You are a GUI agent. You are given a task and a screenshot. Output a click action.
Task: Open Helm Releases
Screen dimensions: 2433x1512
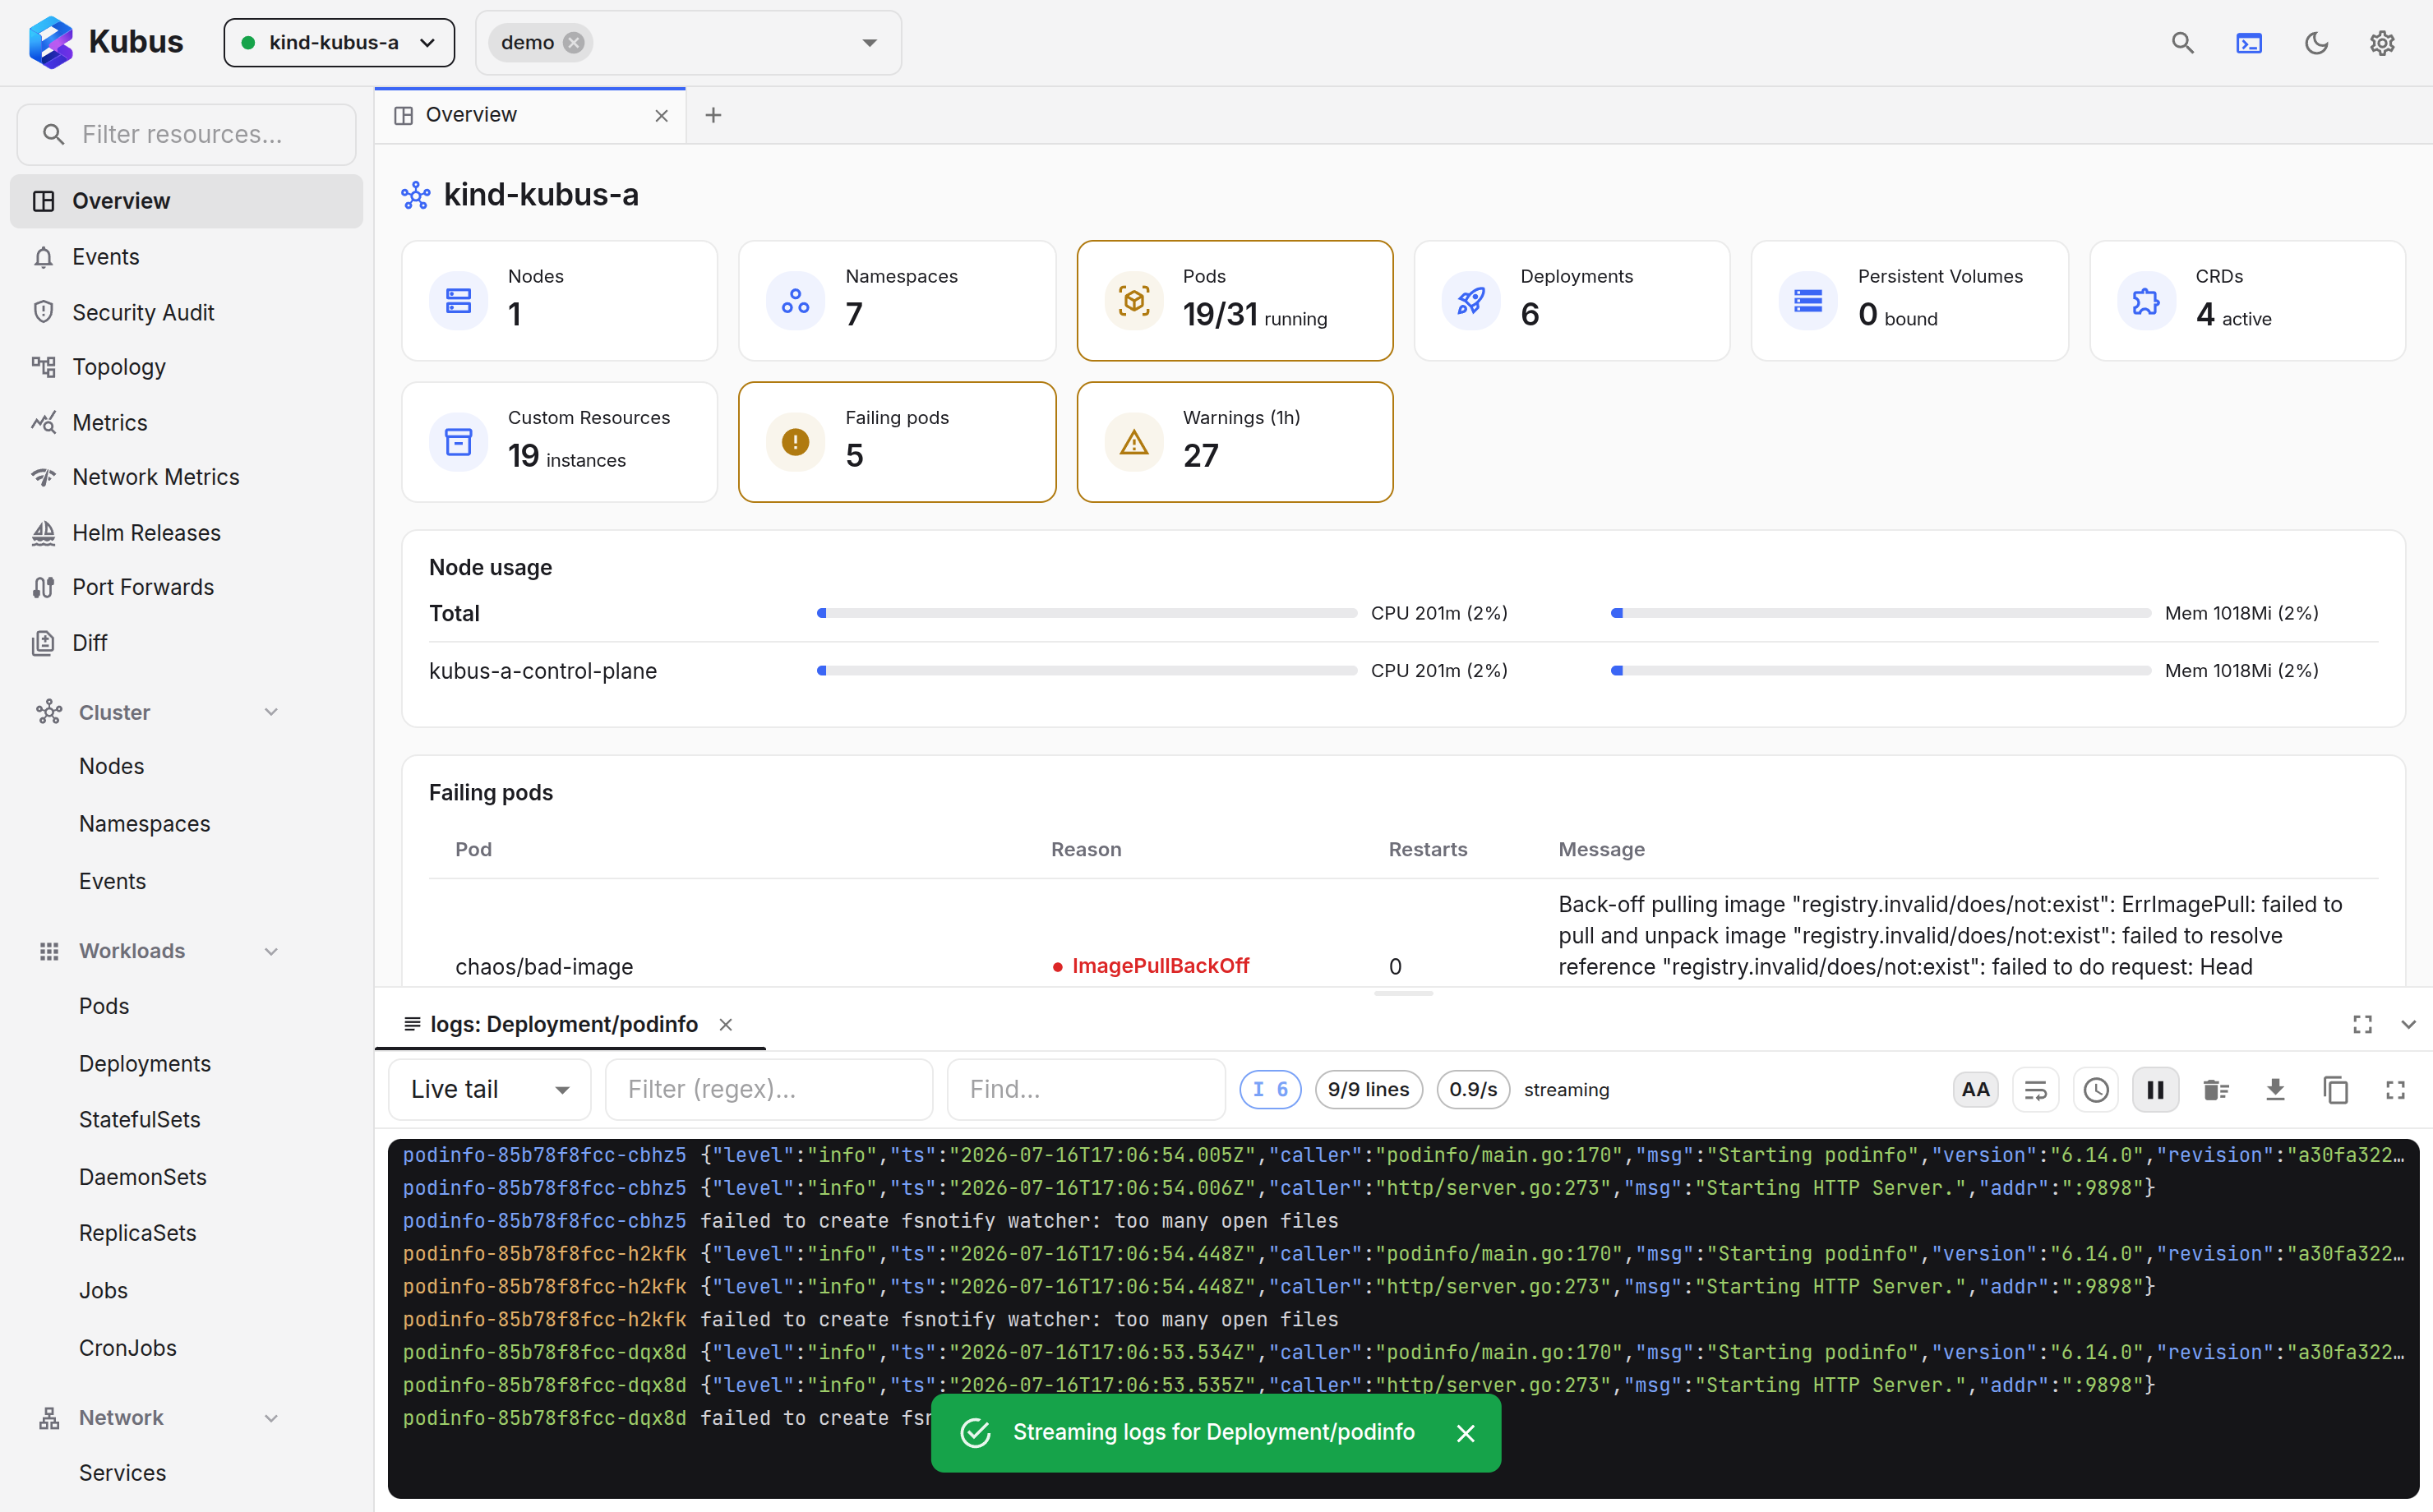click(x=186, y=533)
